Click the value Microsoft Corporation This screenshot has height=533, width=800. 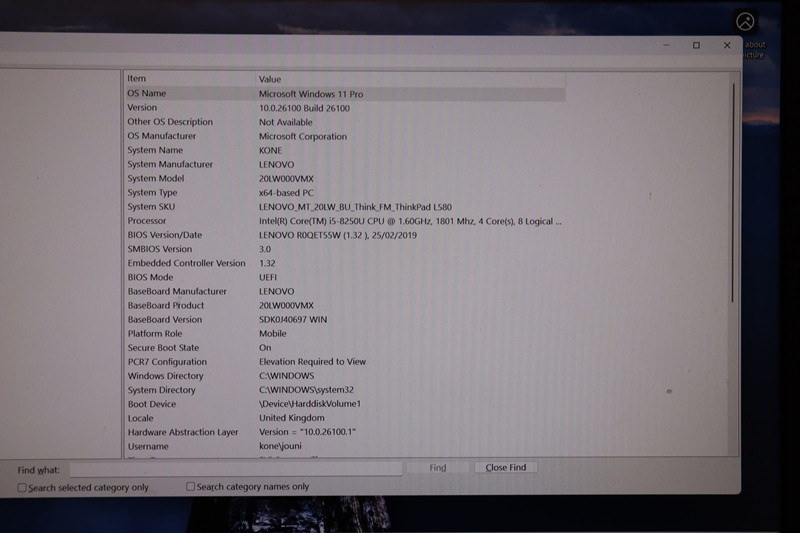pos(303,136)
